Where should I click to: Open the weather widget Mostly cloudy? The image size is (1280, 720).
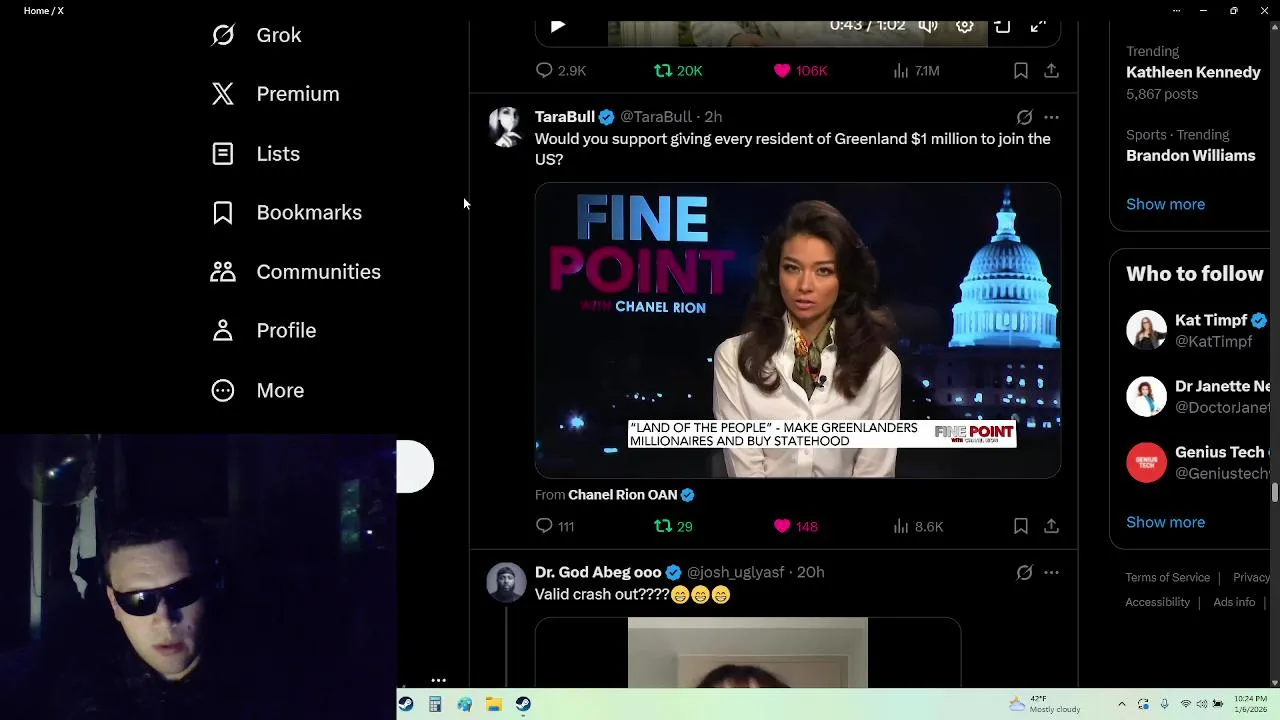(1044, 704)
